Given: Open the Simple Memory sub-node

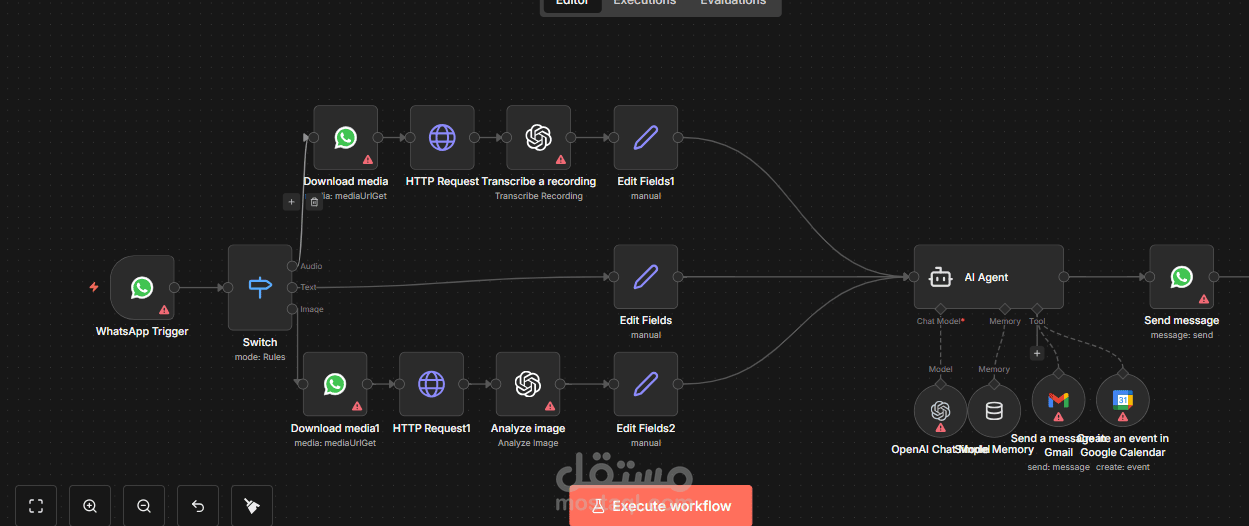Looking at the screenshot, I should pos(994,410).
